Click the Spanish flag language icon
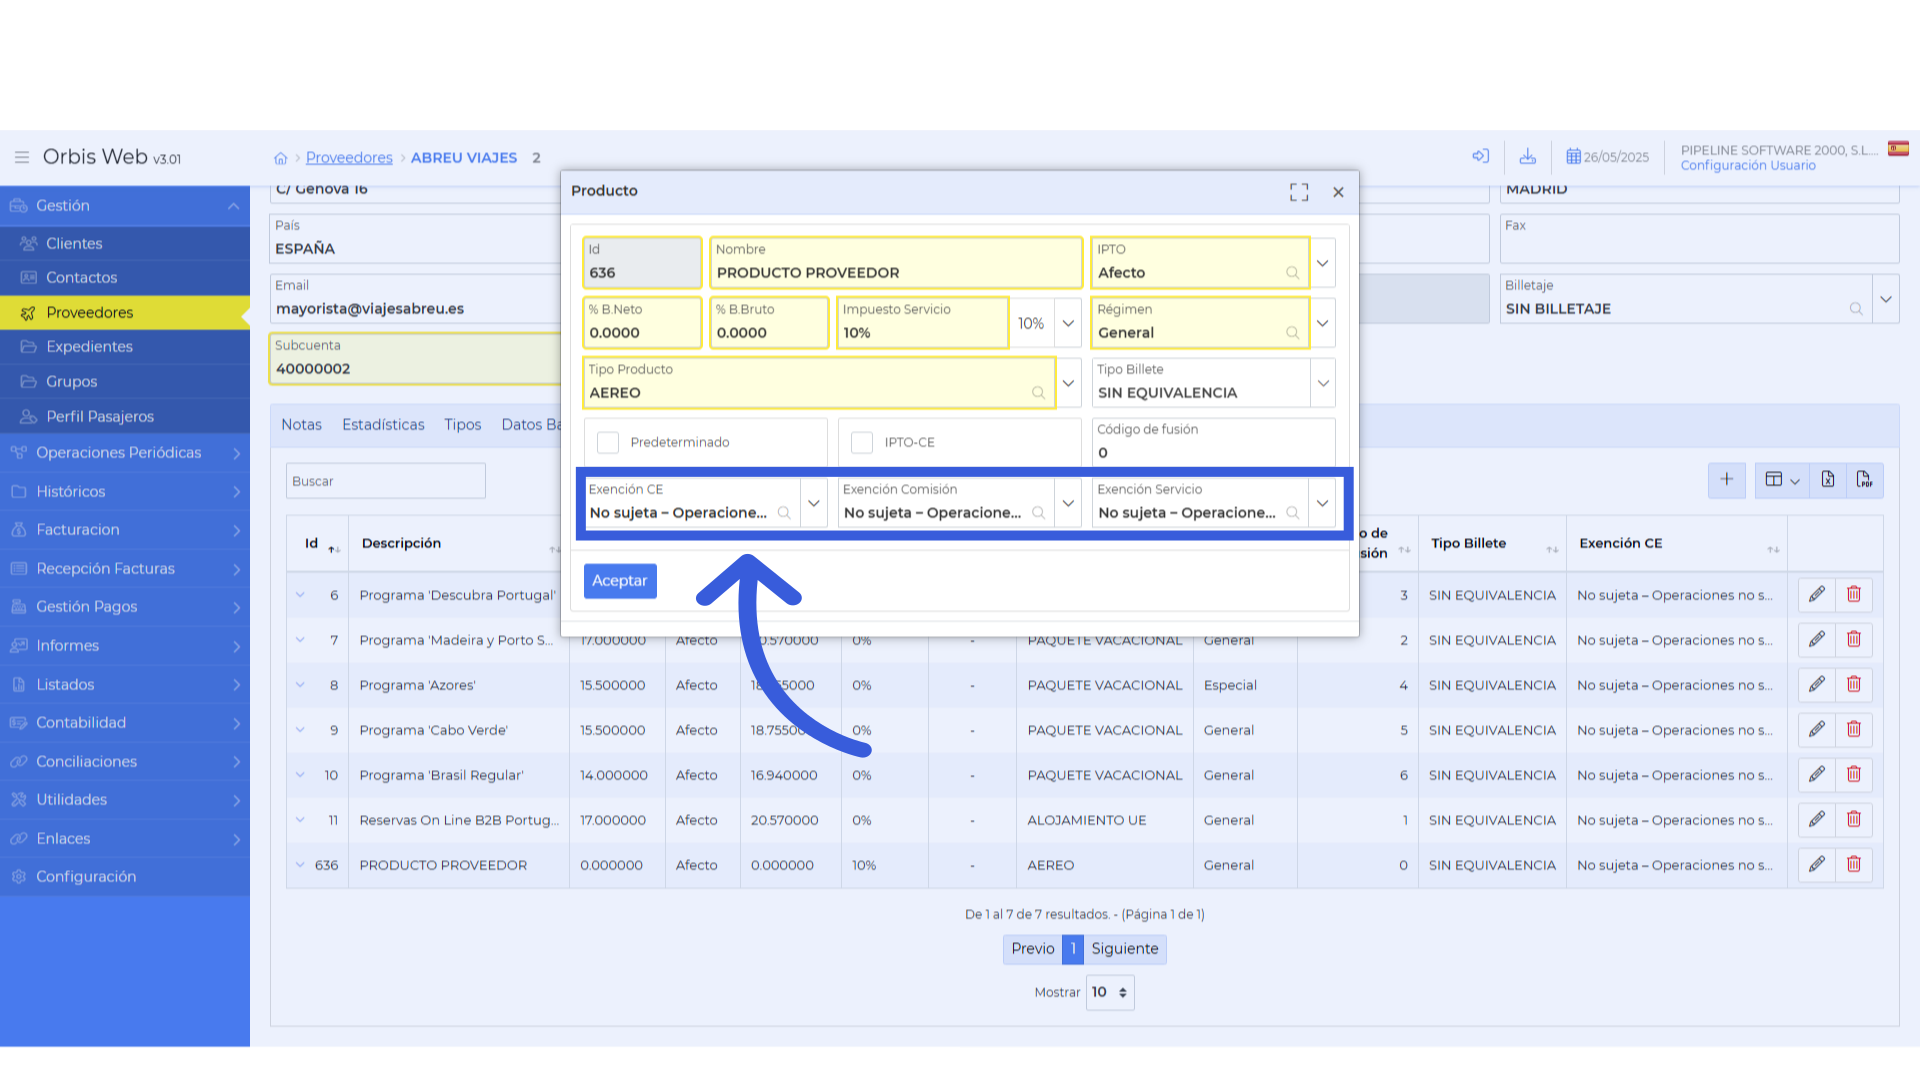 pos(1898,149)
